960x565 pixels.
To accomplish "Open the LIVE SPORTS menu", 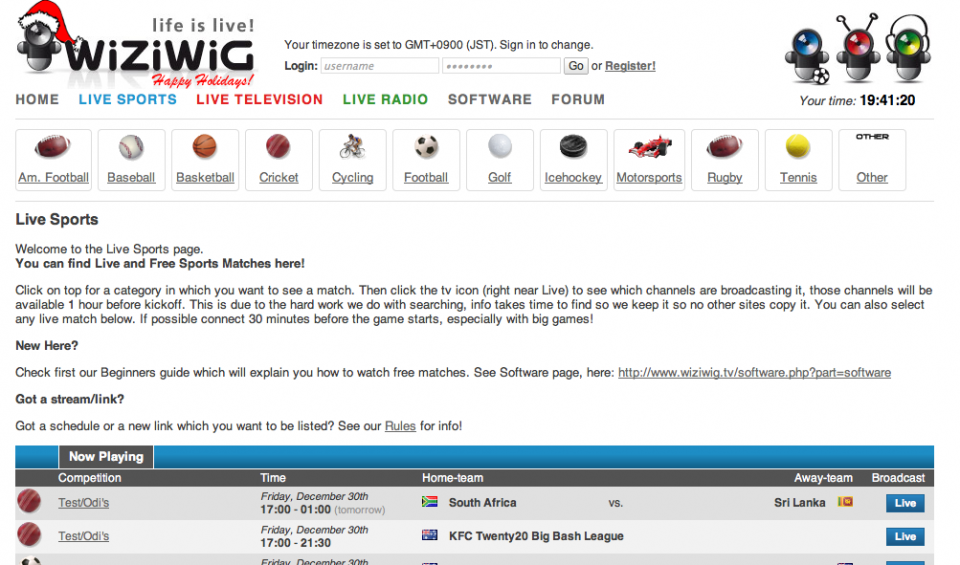I will pyautogui.click(x=127, y=99).
